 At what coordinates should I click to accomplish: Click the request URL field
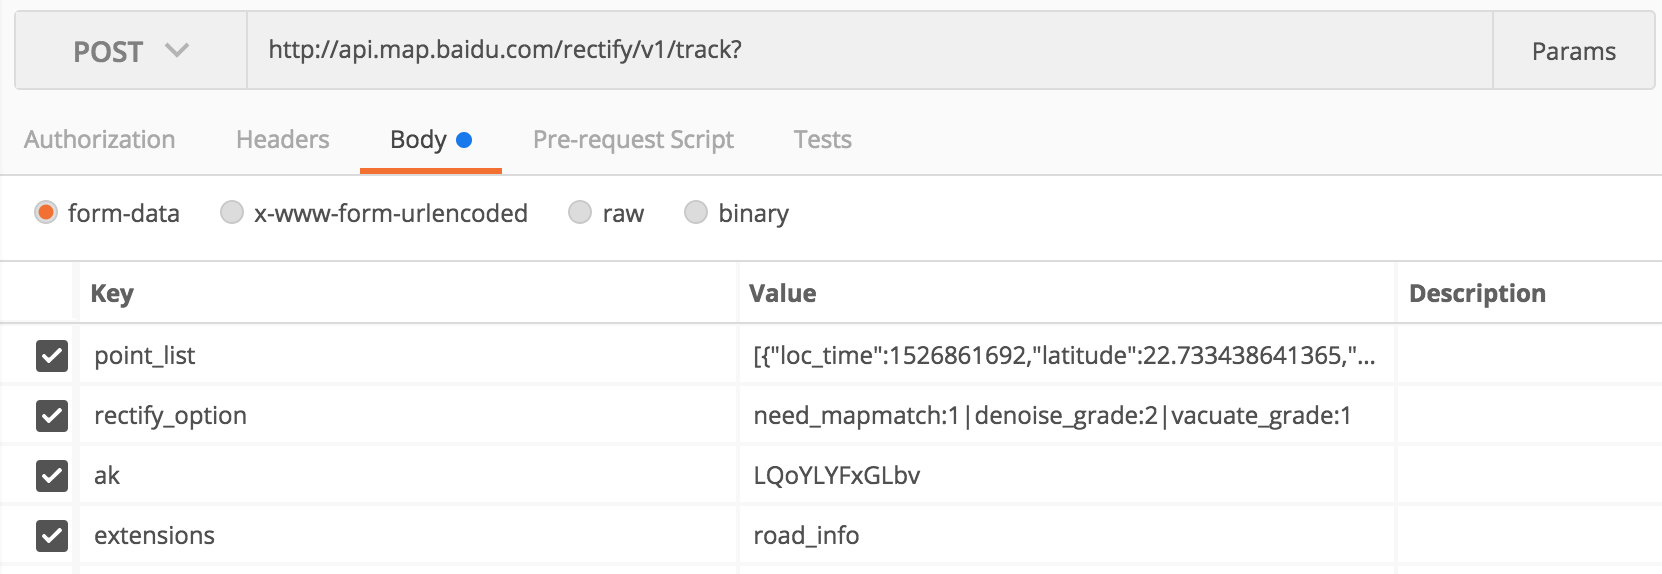[x=868, y=50]
